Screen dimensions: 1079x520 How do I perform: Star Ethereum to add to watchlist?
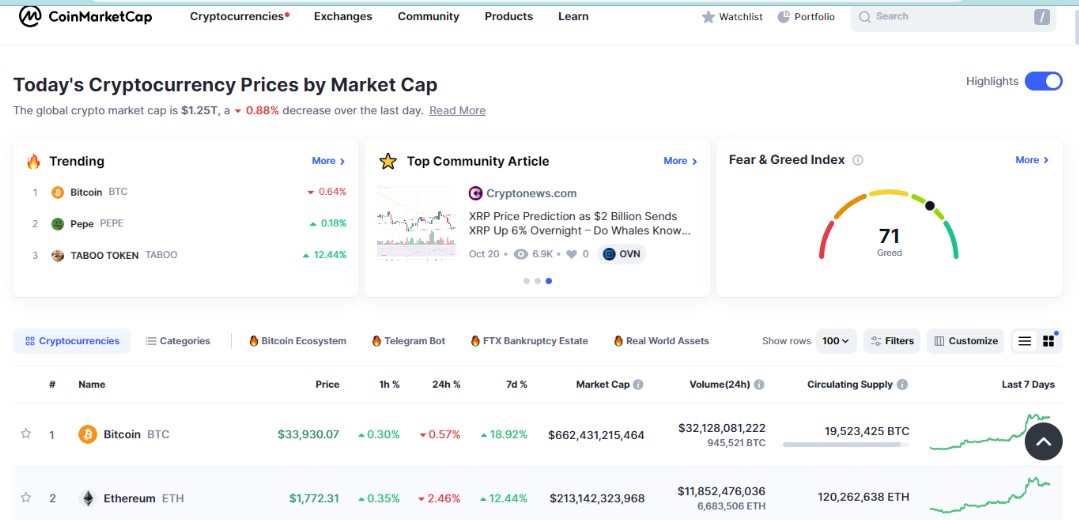pyautogui.click(x=26, y=497)
